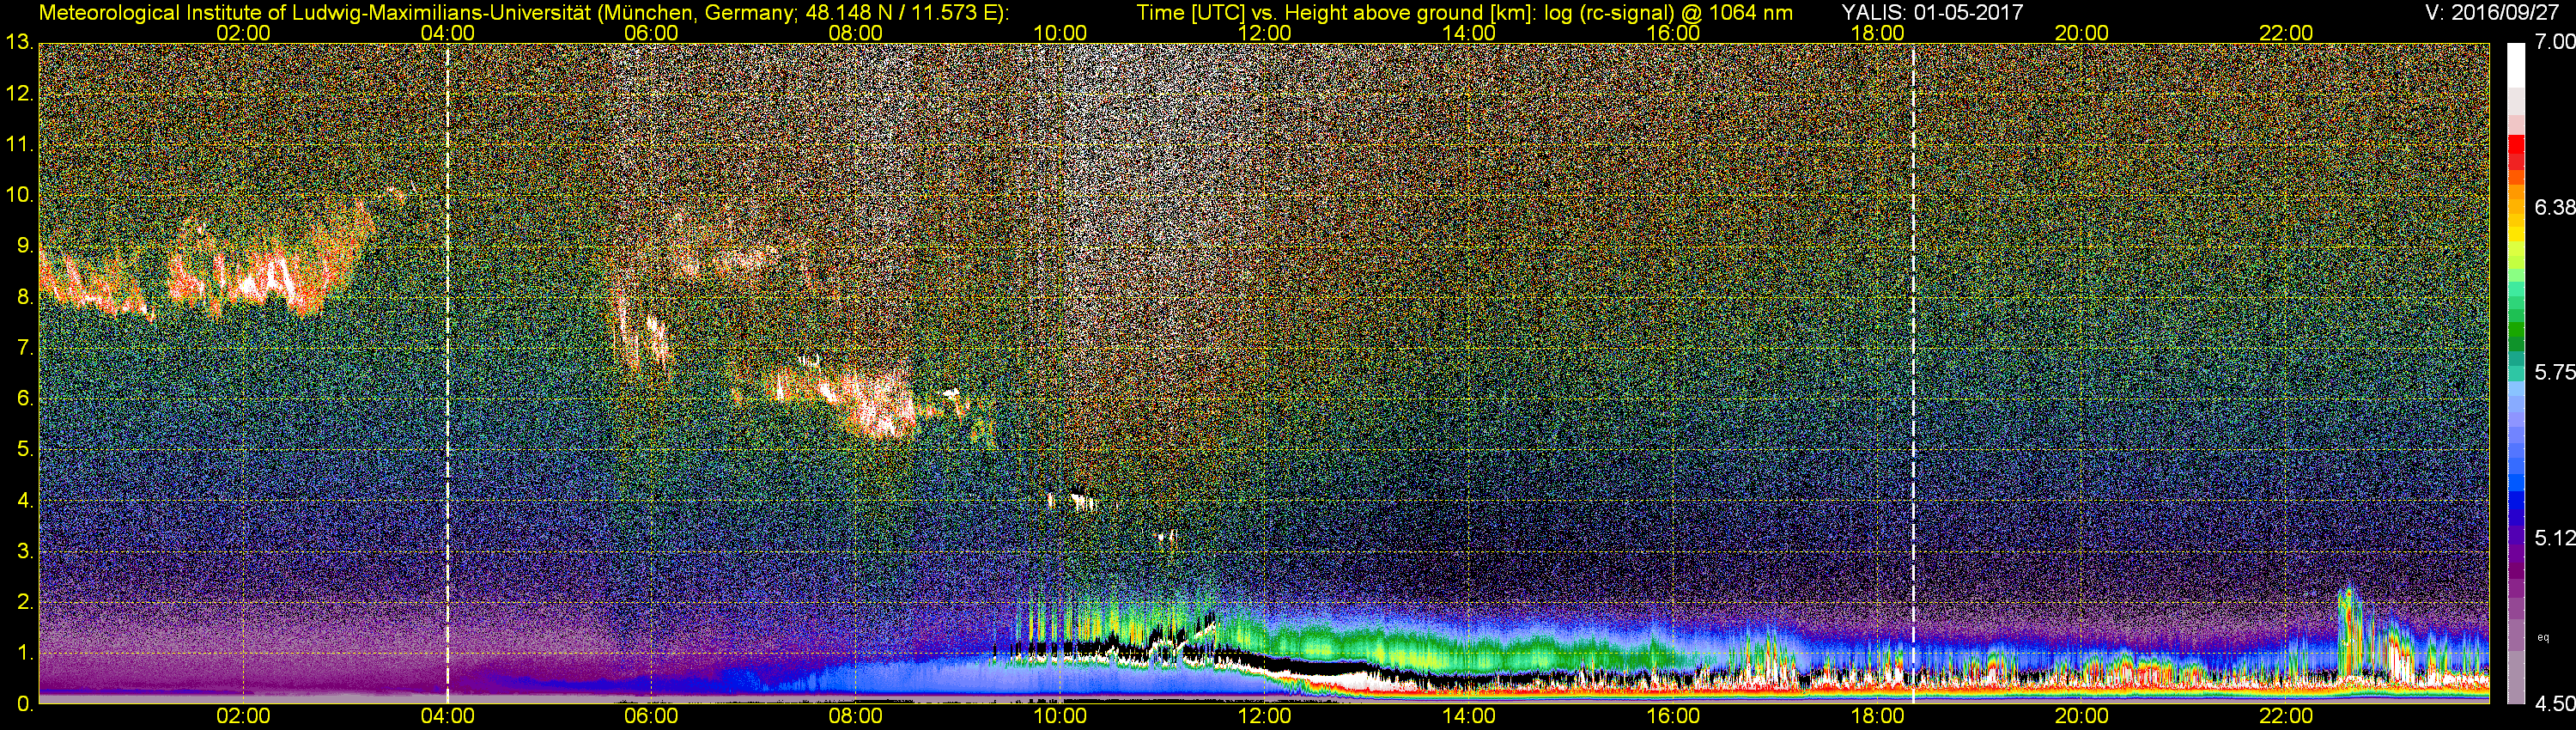Screen dimensions: 2576x730
Task: Select the 11 km height axis label
Action: coord(18,145)
